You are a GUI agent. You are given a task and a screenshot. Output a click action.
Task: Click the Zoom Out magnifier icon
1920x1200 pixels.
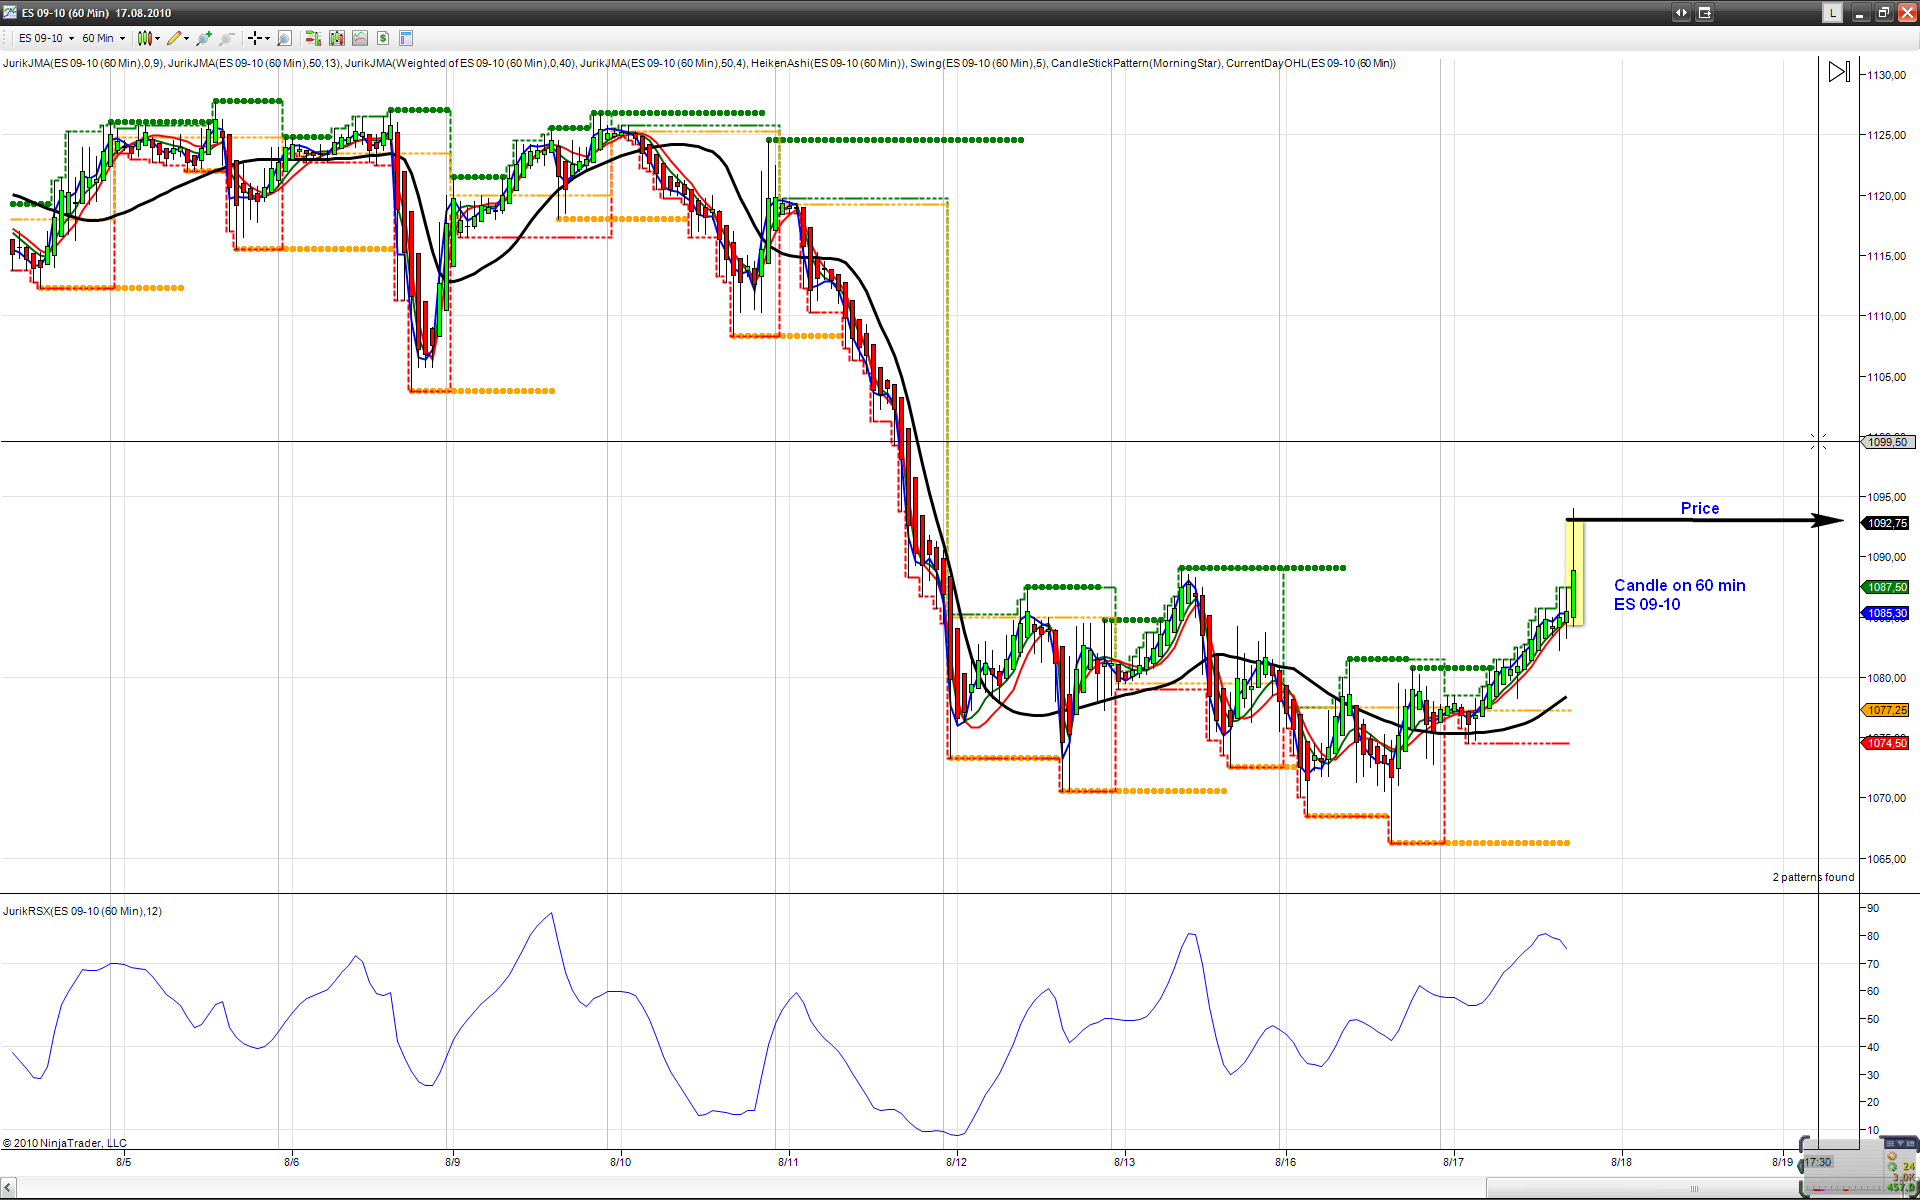(227, 38)
